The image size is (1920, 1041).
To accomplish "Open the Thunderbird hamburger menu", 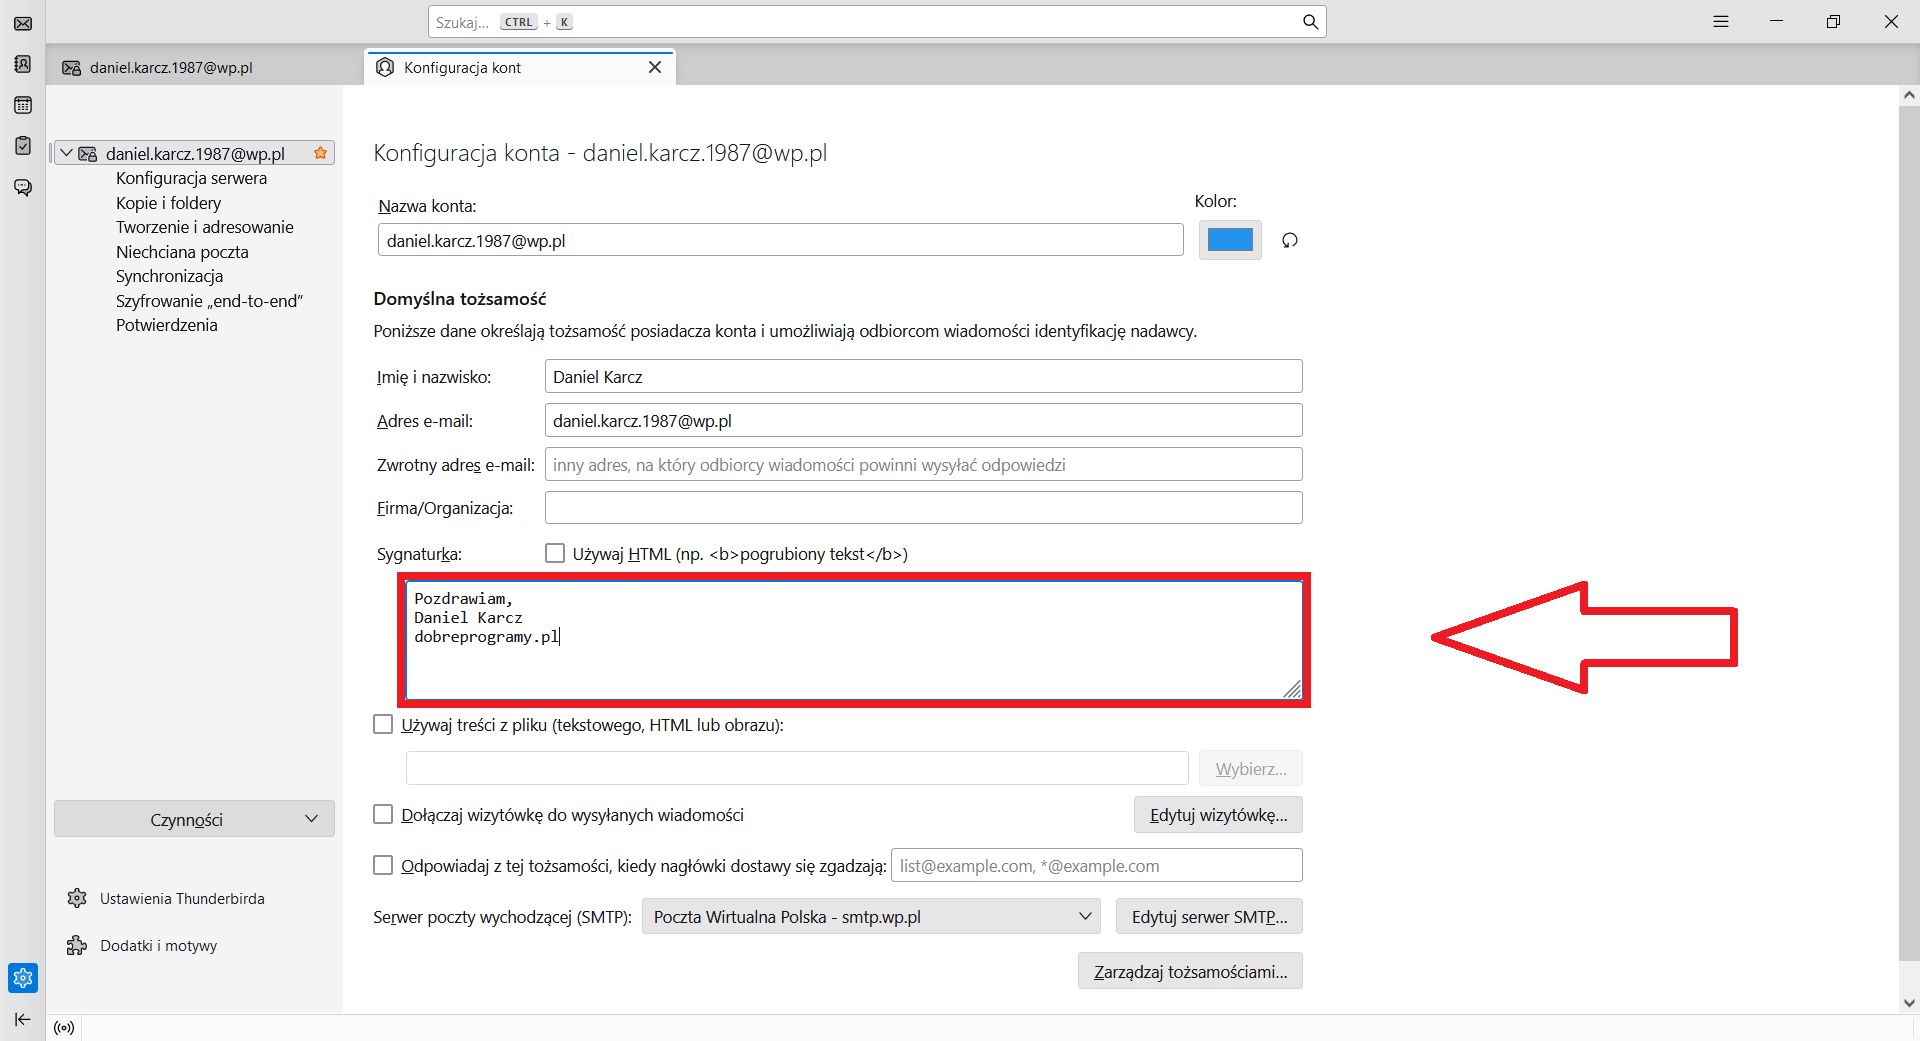I will (1721, 22).
